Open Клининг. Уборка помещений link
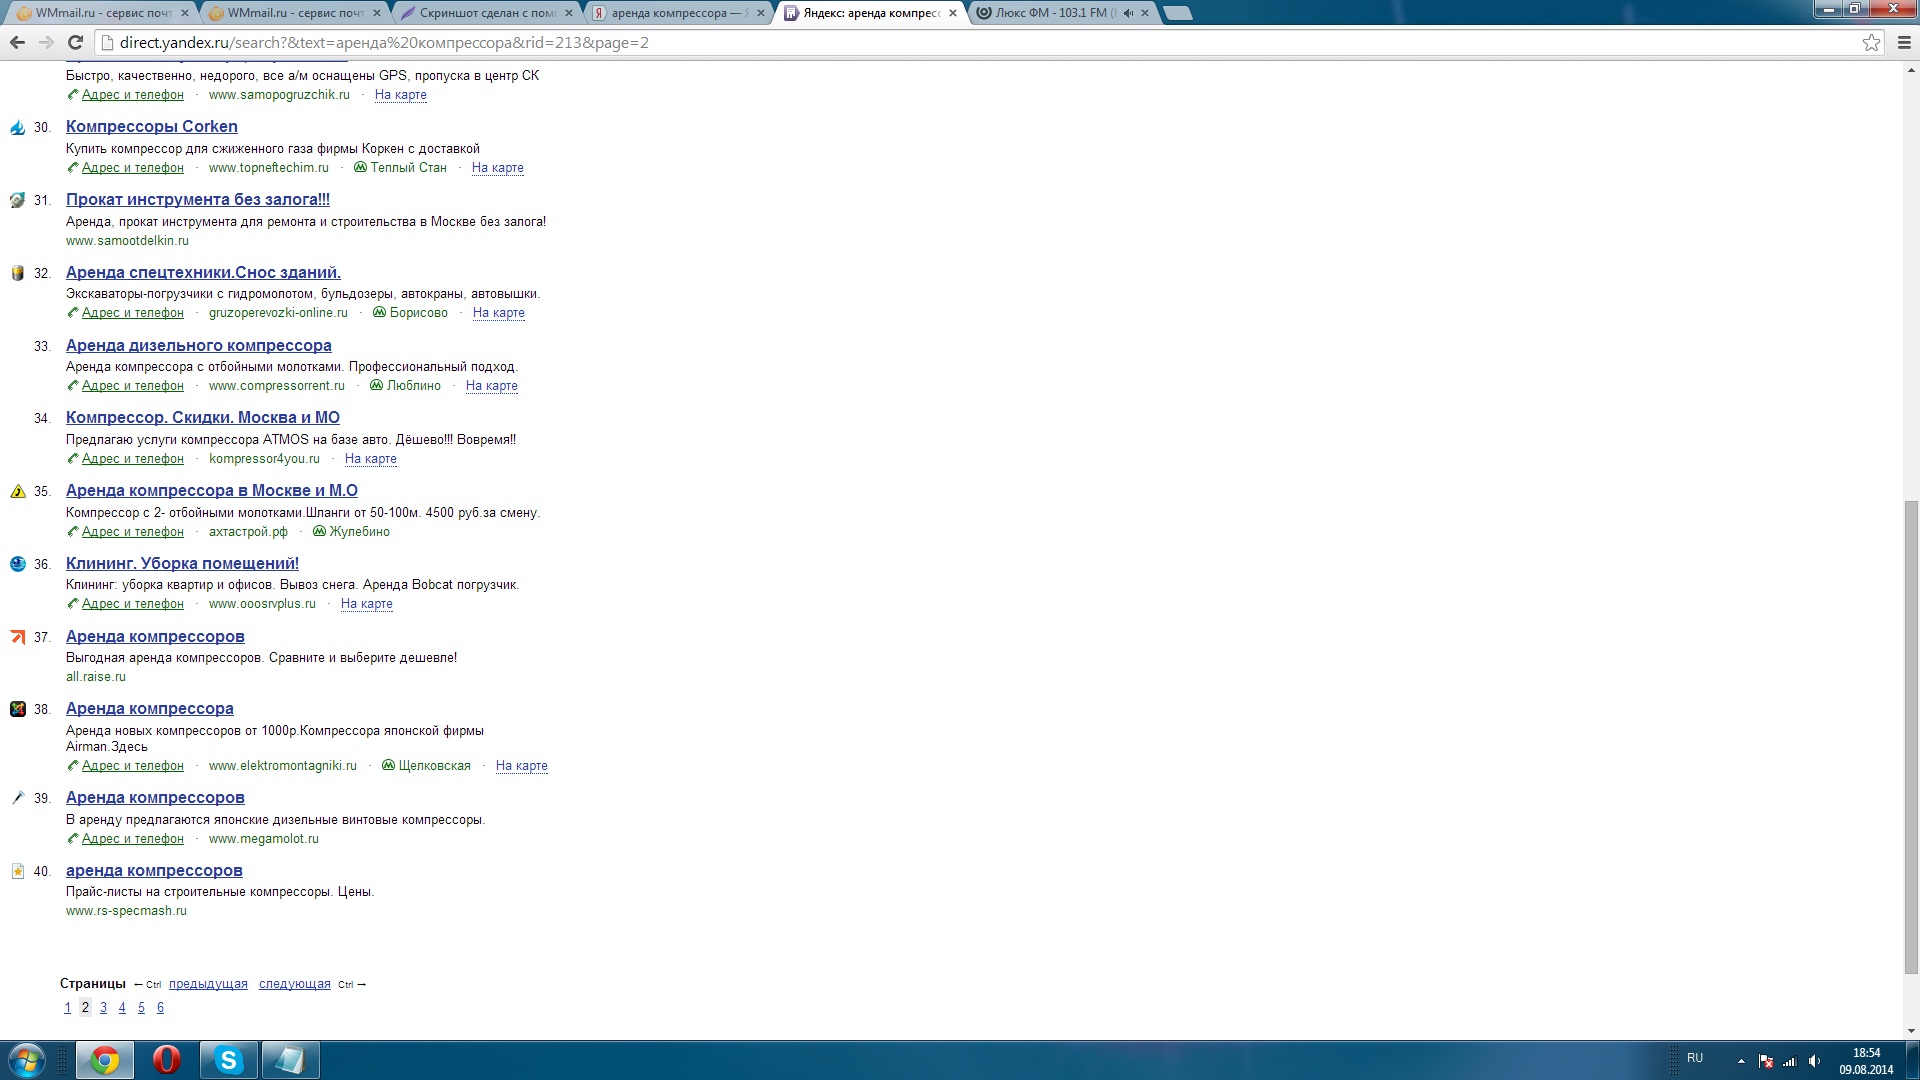Image resolution: width=1920 pixels, height=1080 pixels. click(182, 563)
